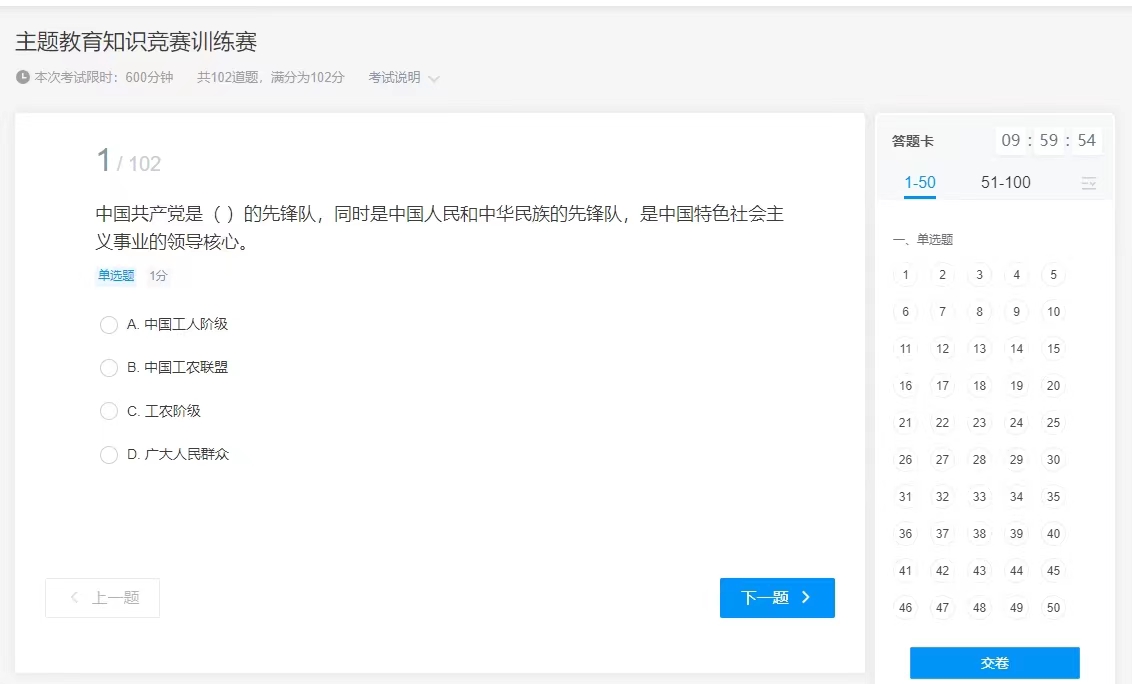Click the clock icon beside the exam time limit
The width and height of the screenshot is (1132, 684).
[23, 77]
